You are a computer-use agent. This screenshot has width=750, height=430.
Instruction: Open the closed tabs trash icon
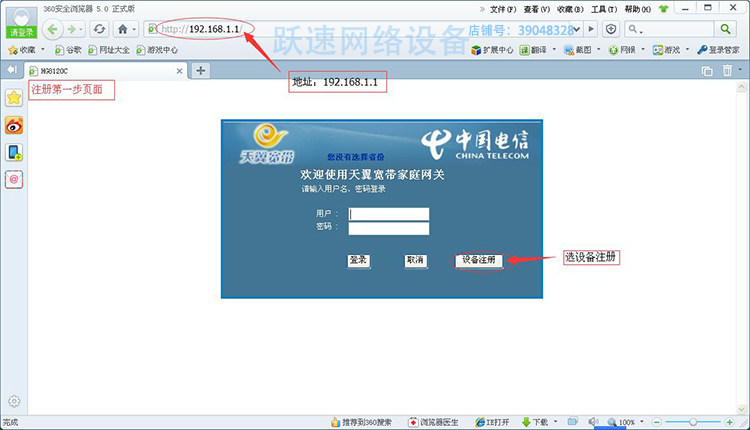727,71
